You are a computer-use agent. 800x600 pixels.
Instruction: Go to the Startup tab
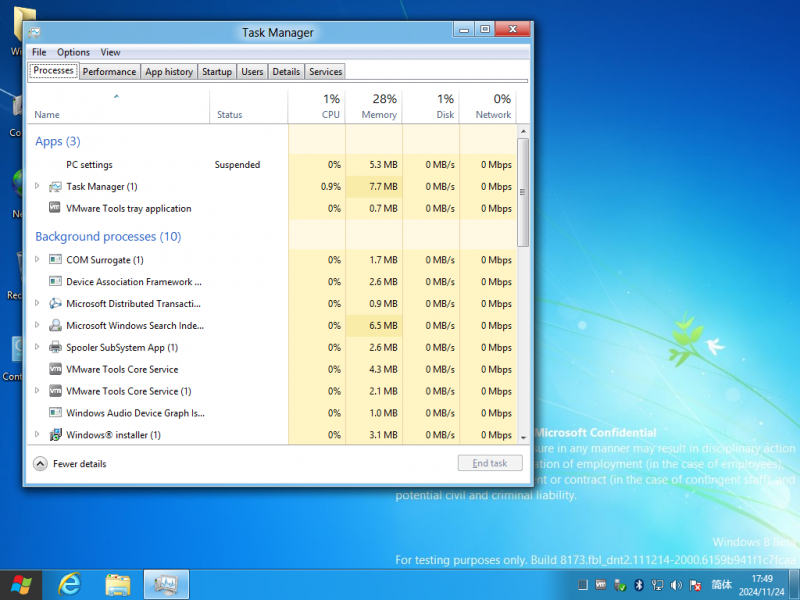click(x=217, y=72)
